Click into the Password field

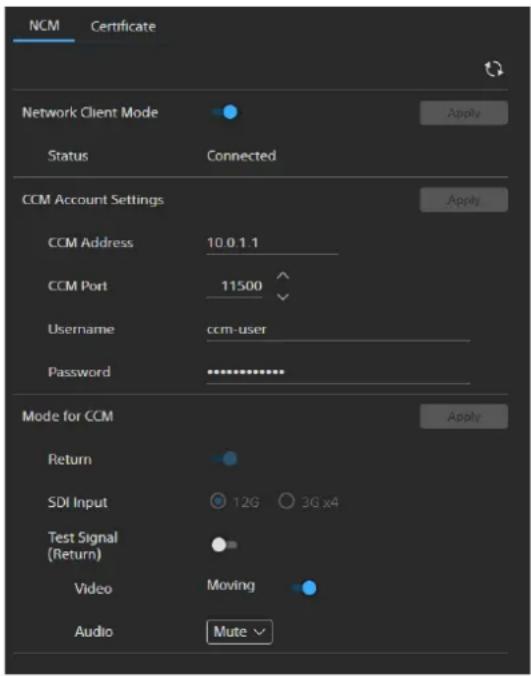click(338, 372)
